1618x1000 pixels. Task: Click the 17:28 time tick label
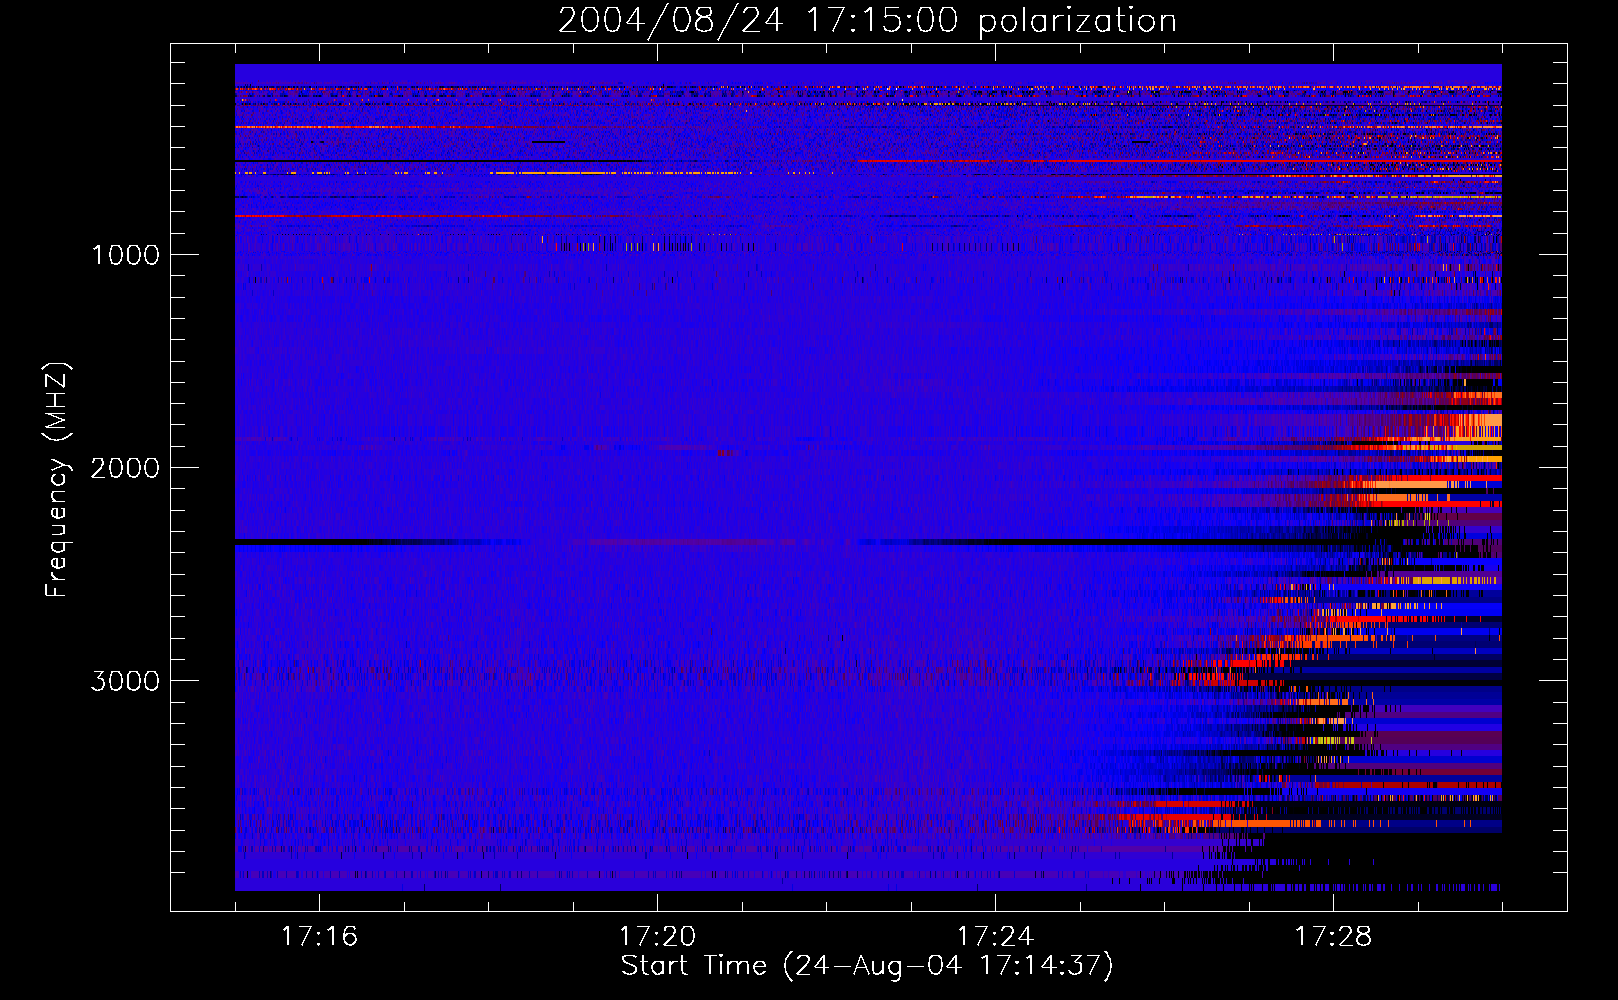[1333, 936]
